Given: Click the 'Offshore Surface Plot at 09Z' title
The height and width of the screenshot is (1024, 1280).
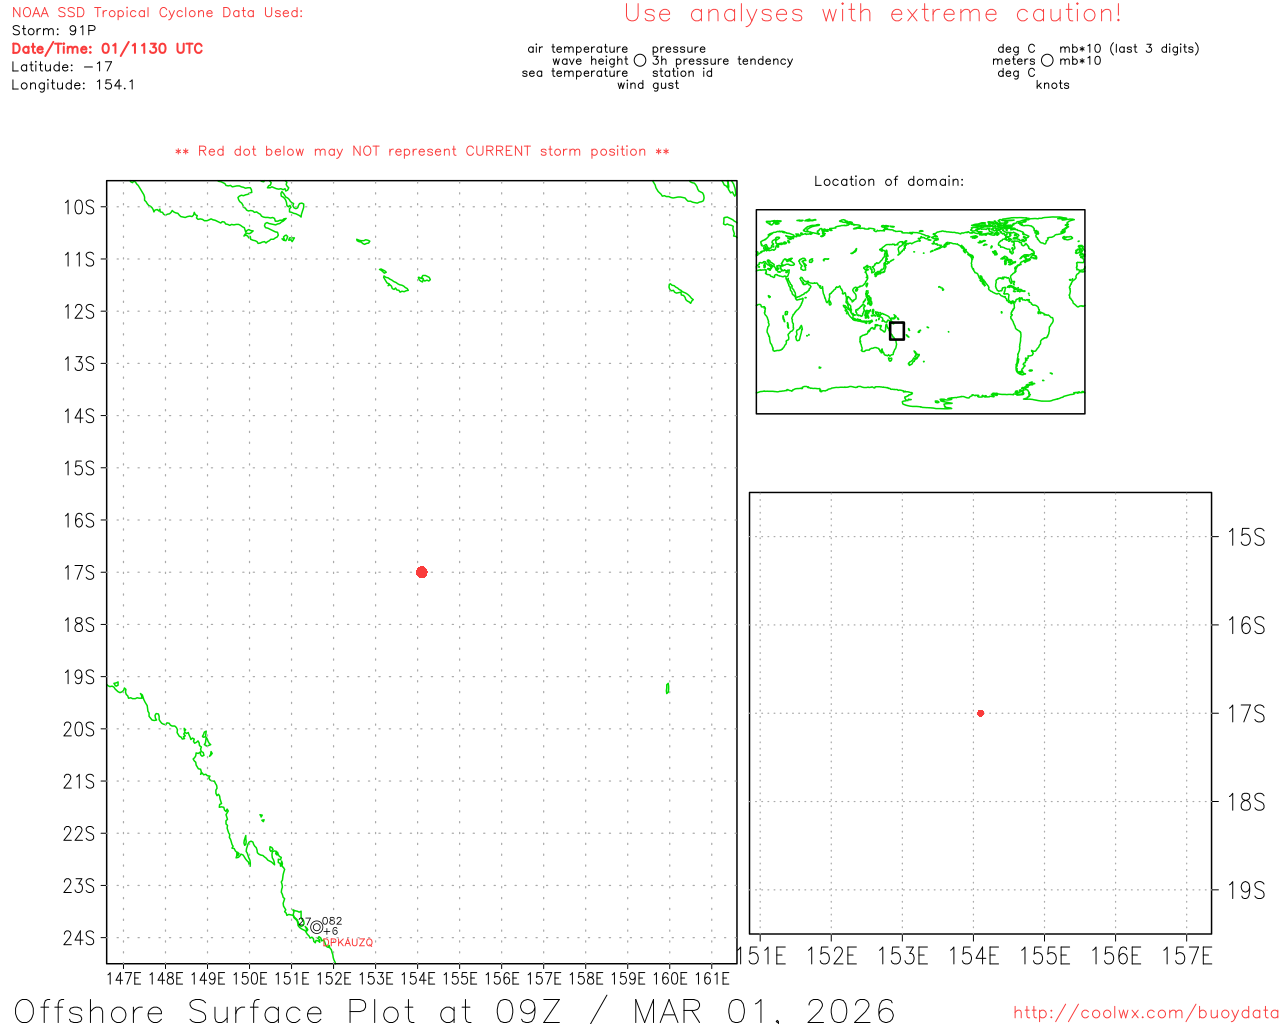Looking at the screenshot, I should point(455,1010).
